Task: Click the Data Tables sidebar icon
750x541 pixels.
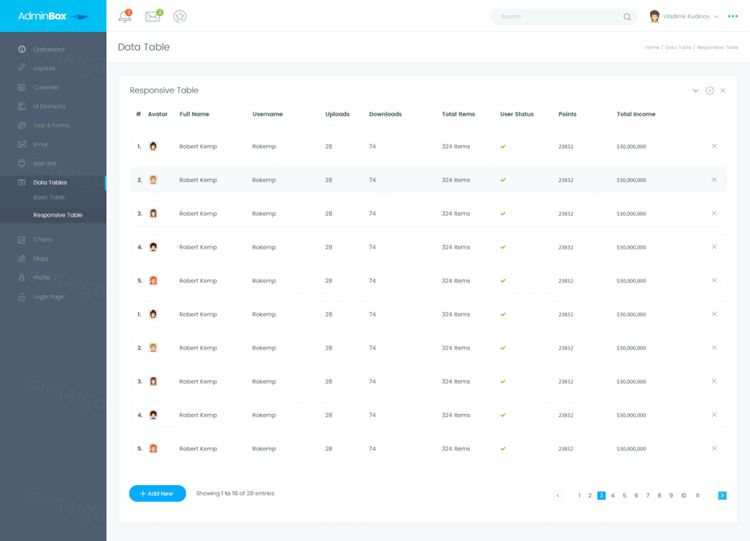Action: [x=22, y=182]
